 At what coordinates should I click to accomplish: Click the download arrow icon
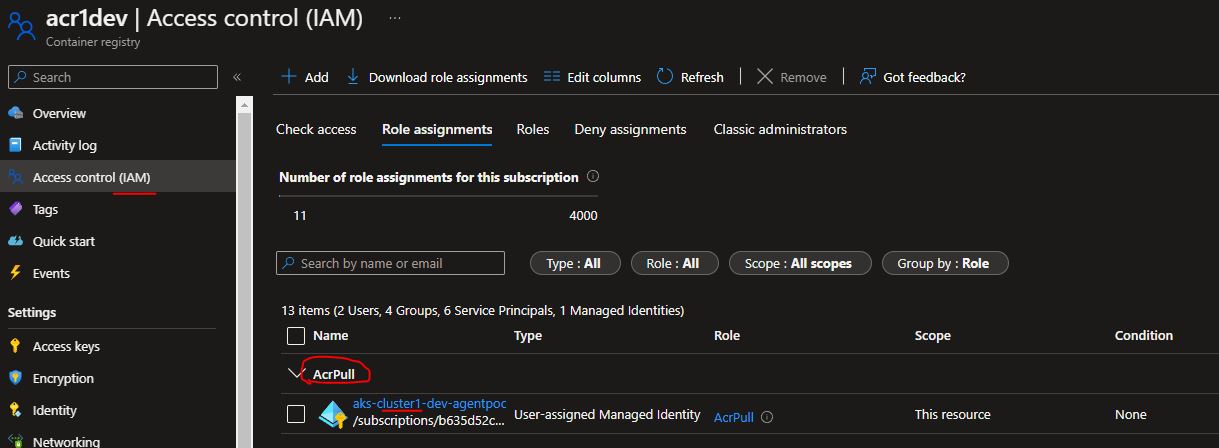coord(353,76)
